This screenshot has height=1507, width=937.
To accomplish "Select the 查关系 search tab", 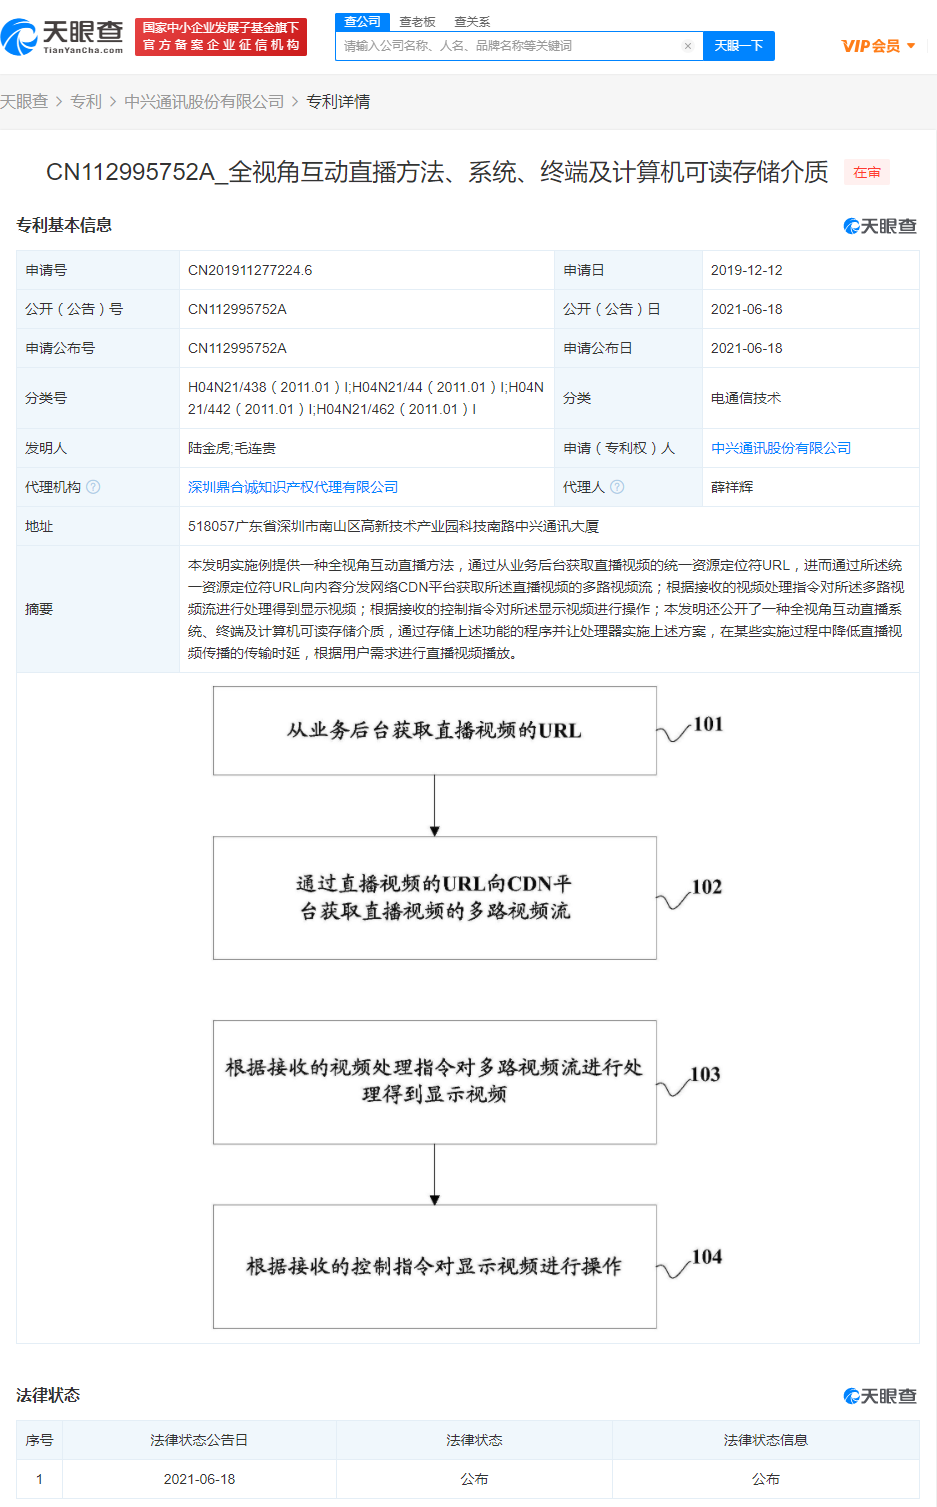I will click(472, 22).
